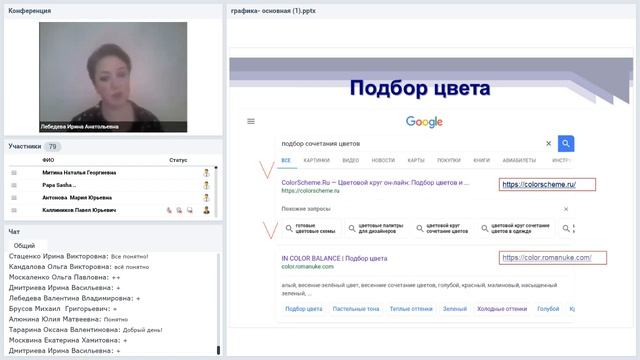Click the green 'color.romanuke.com' URL text
Image resolution: width=640 pixels, height=360 pixels.
point(307,267)
